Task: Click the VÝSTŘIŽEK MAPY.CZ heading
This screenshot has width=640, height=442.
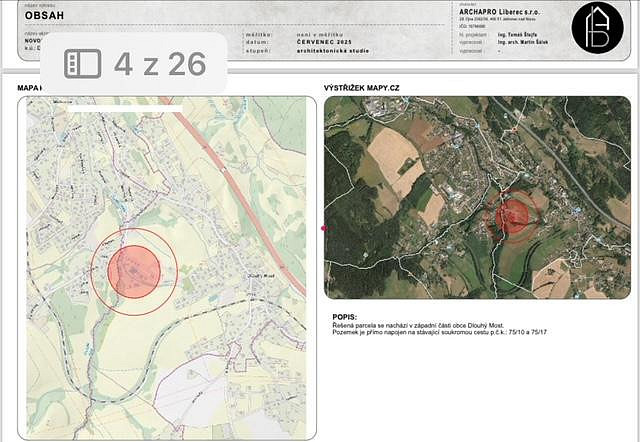Action: pyautogui.click(x=361, y=88)
